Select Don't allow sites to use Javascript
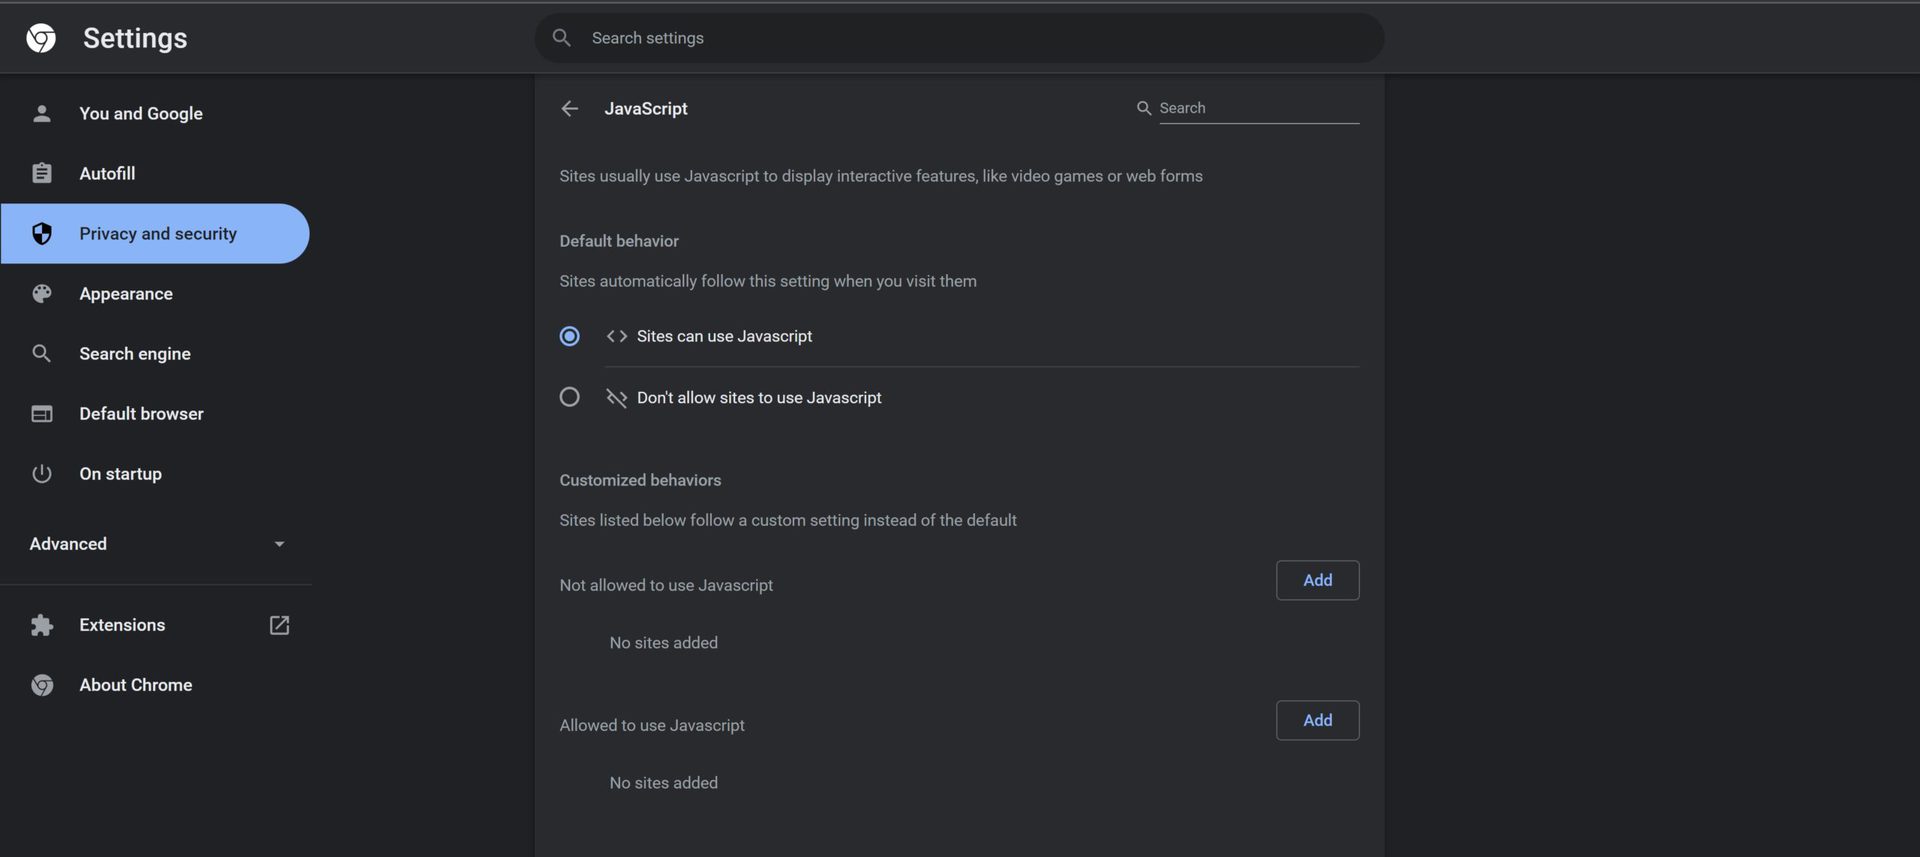This screenshot has width=1920, height=857. [x=570, y=397]
